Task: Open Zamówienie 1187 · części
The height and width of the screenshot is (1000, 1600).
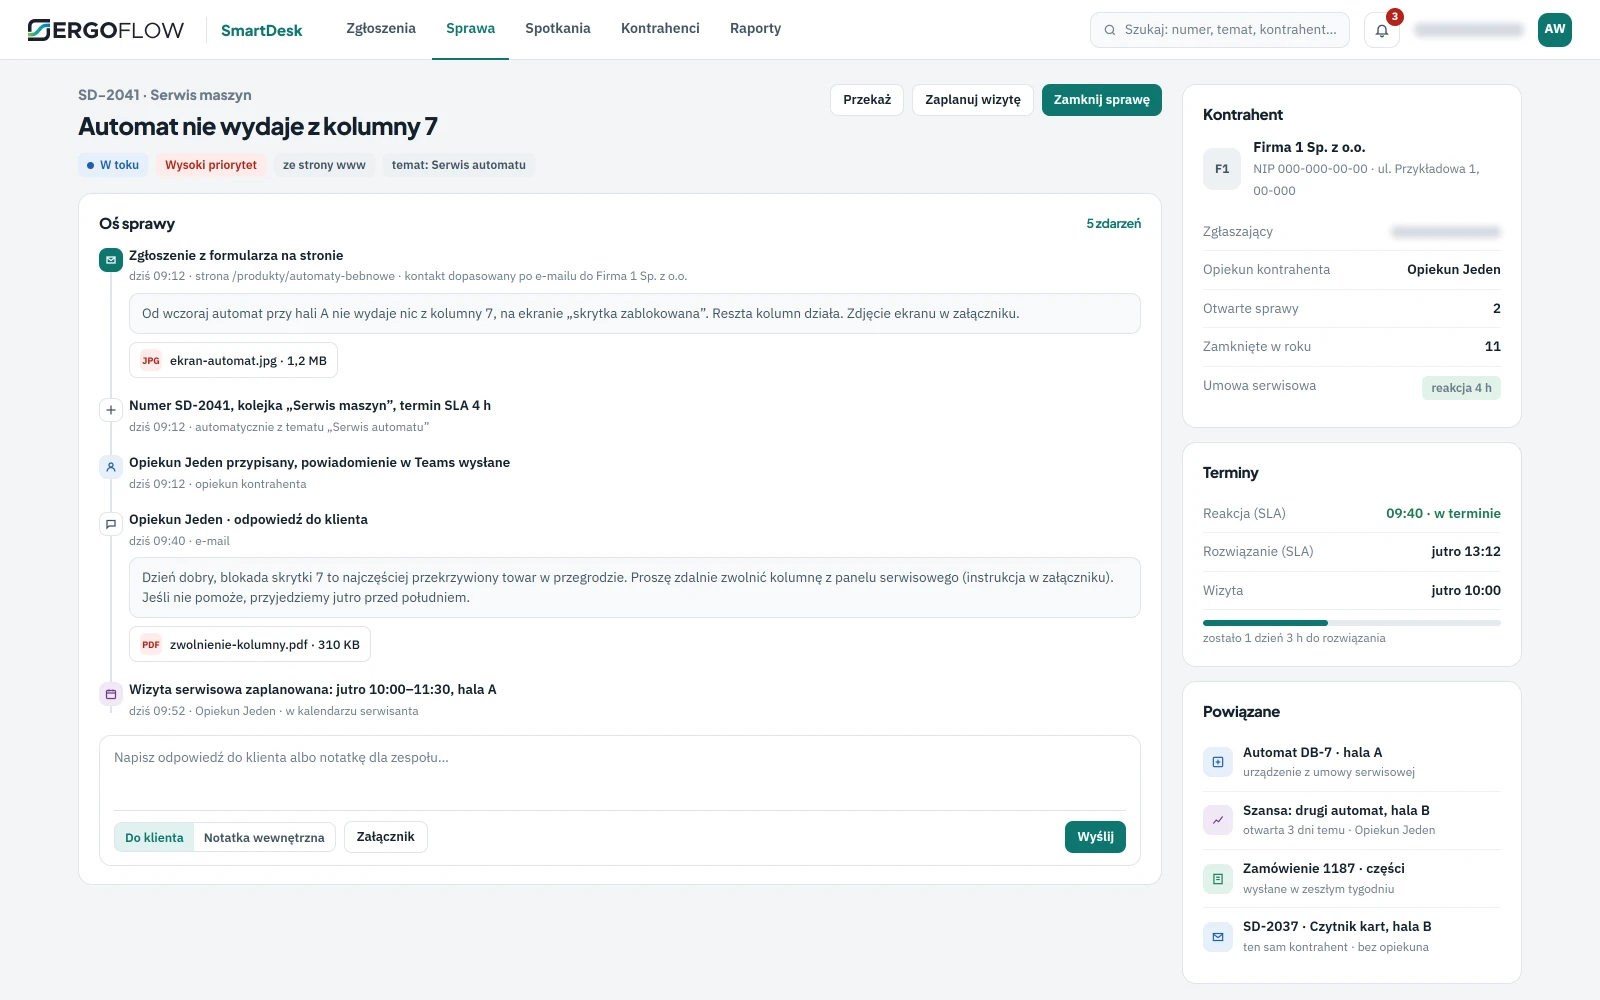Action: click(x=1352, y=879)
